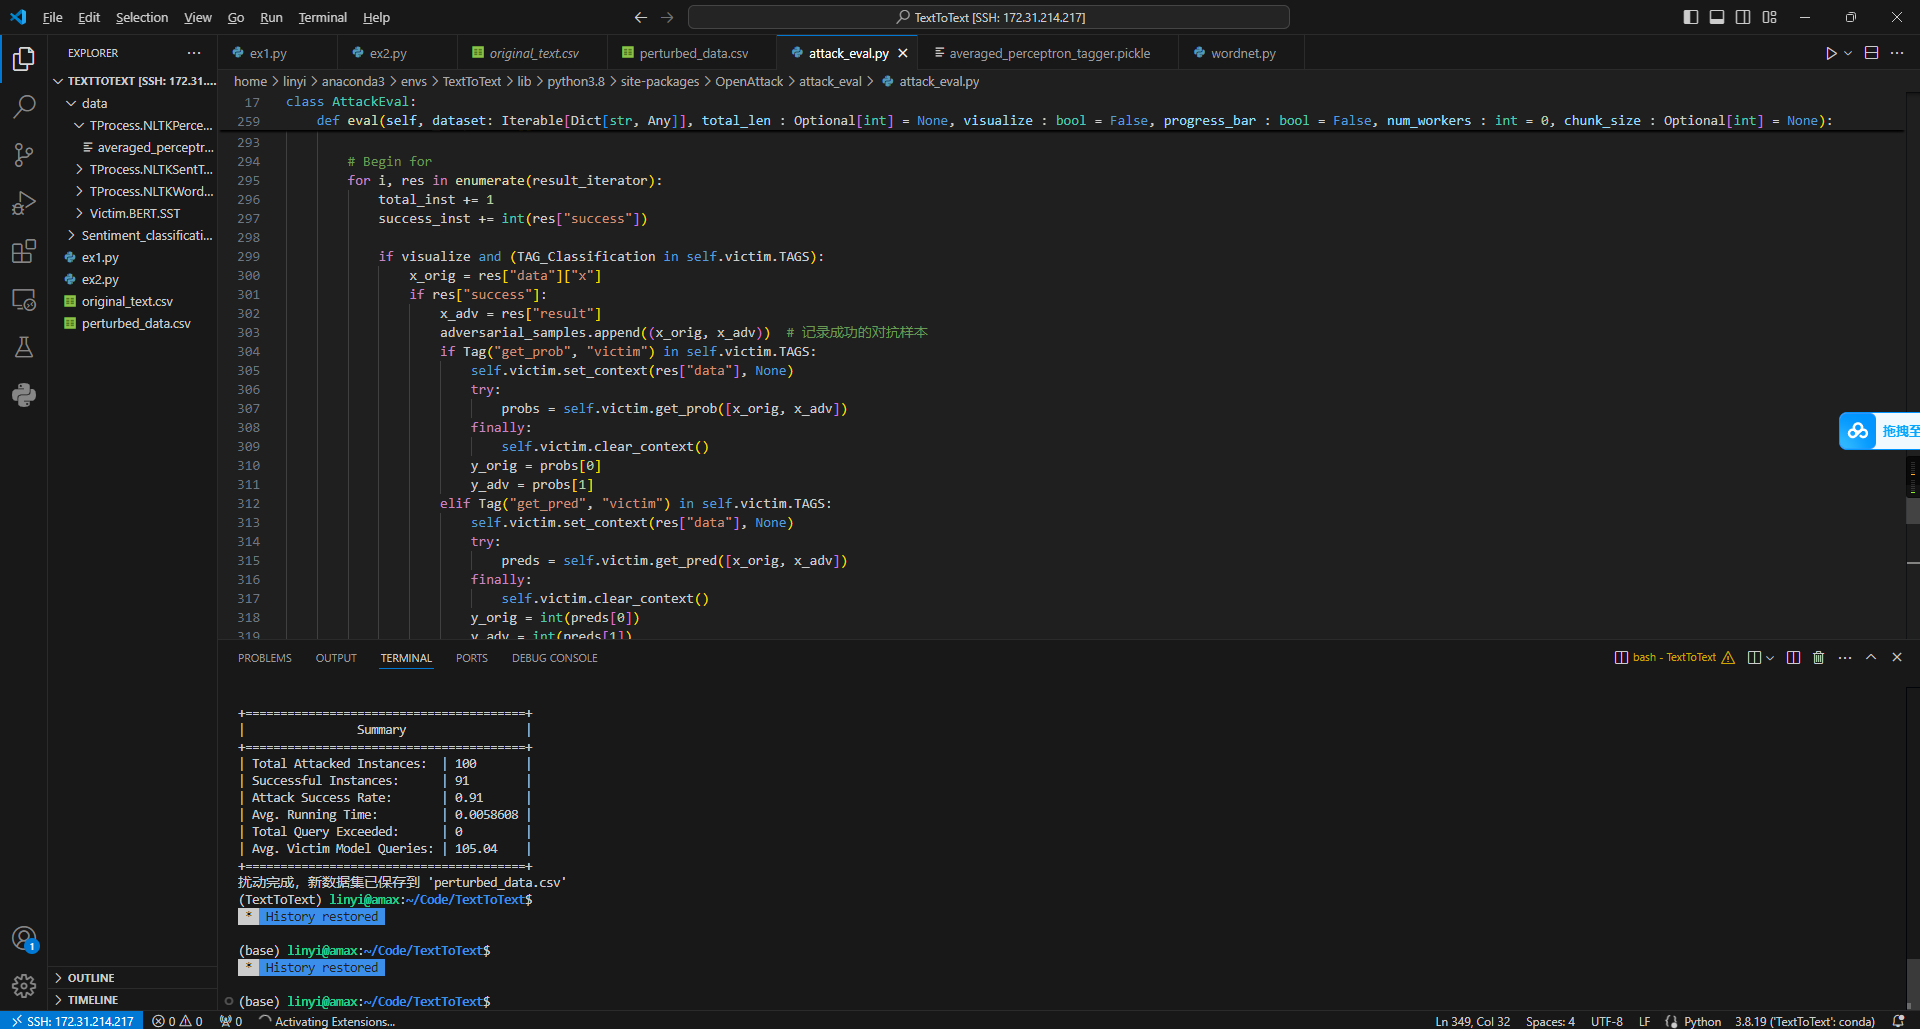Image resolution: width=1920 pixels, height=1029 pixels.
Task: Open terminal panel More Actions
Action: 1845,658
